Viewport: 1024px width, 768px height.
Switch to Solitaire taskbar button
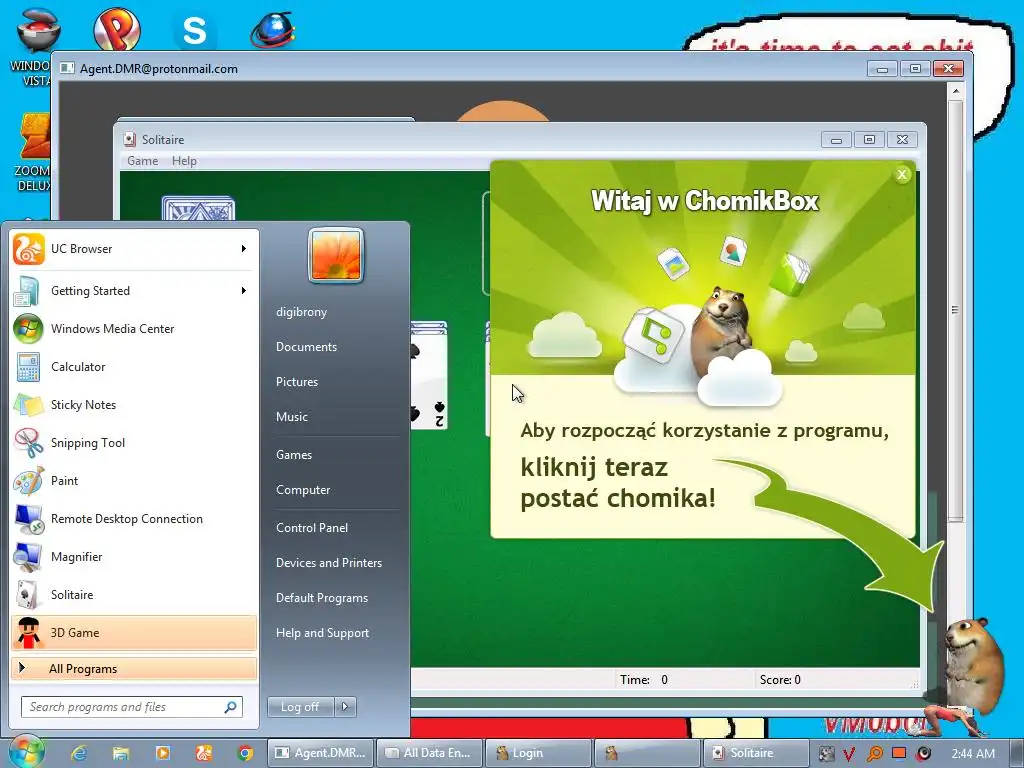[x=754, y=753]
